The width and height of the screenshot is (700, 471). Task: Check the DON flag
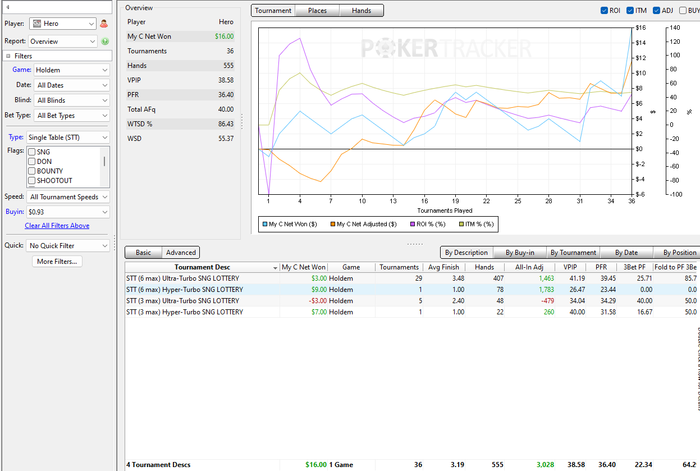pos(32,162)
